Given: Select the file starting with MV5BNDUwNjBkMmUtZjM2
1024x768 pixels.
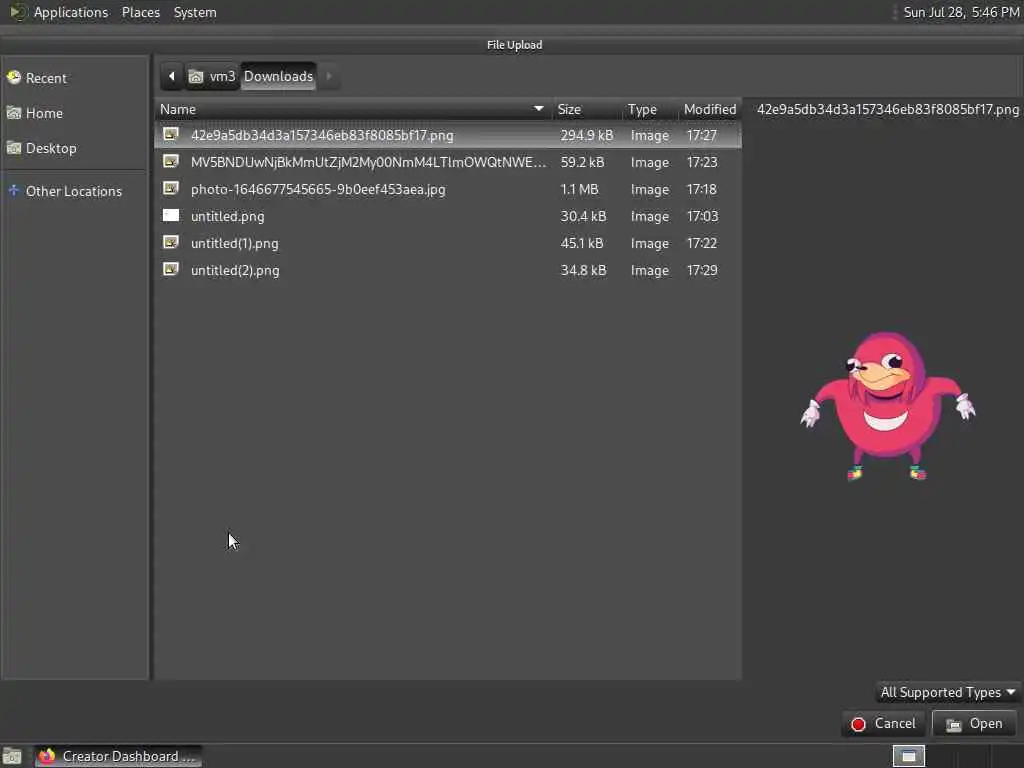Looking at the screenshot, I should tap(448, 162).
